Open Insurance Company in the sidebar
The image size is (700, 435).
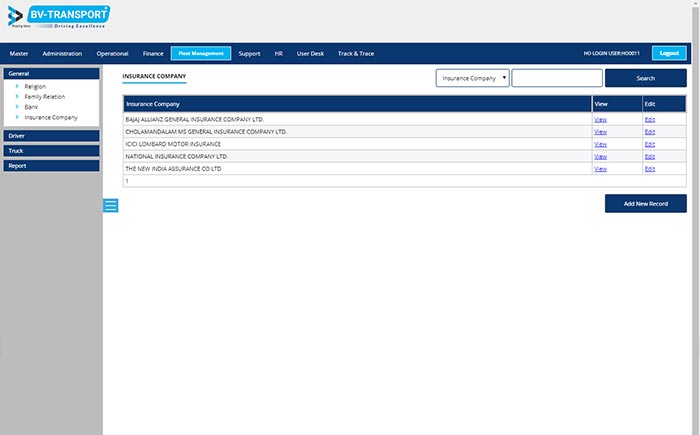pyautogui.click(x=51, y=117)
